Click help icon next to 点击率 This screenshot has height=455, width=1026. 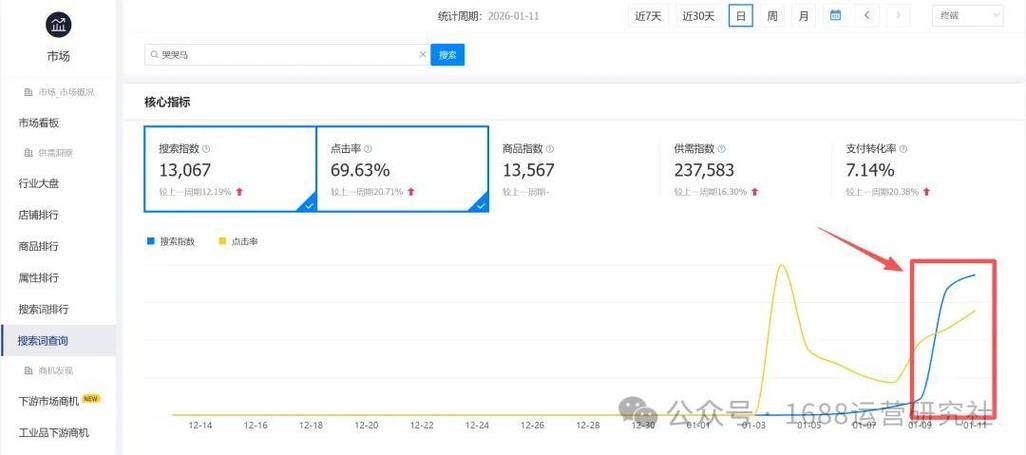(368, 149)
